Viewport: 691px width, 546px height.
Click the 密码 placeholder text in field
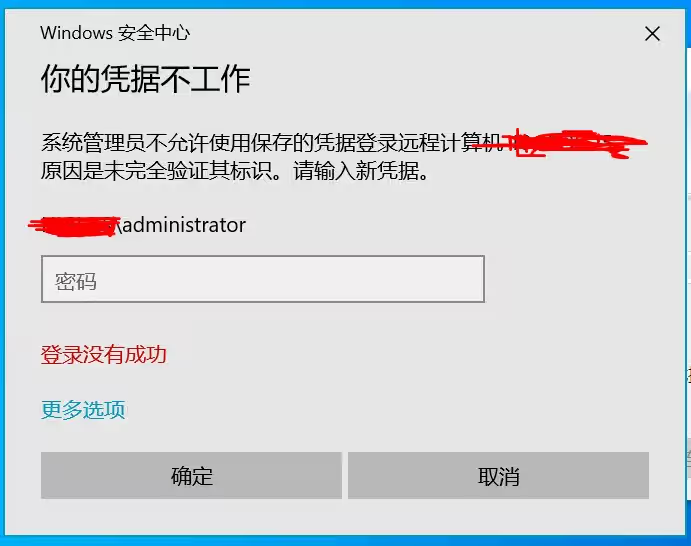75,282
